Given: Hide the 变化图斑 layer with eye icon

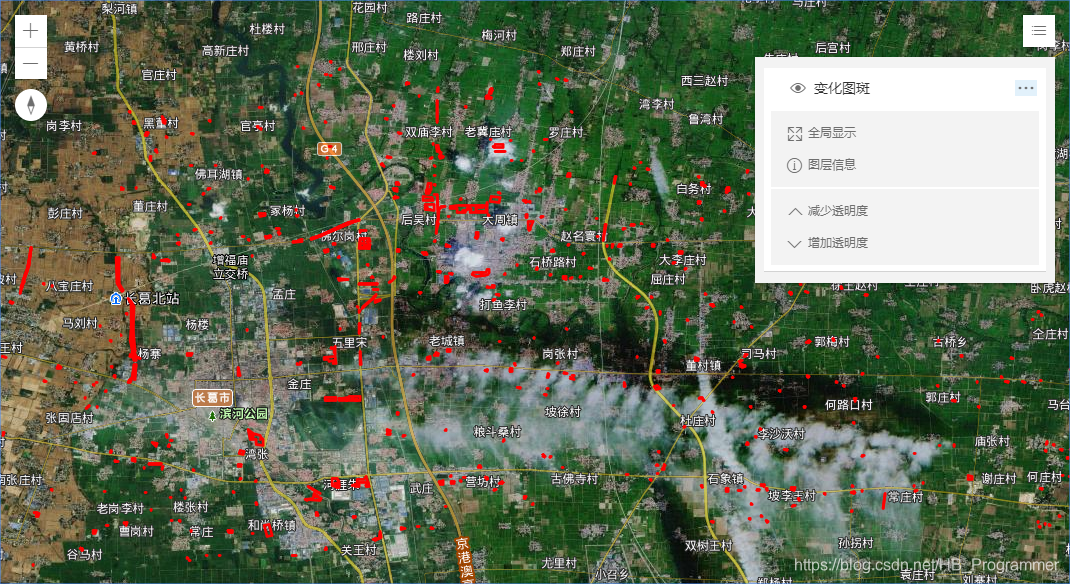Looking at the screenshot, I should pyautogui.click(x=797, y=88).
